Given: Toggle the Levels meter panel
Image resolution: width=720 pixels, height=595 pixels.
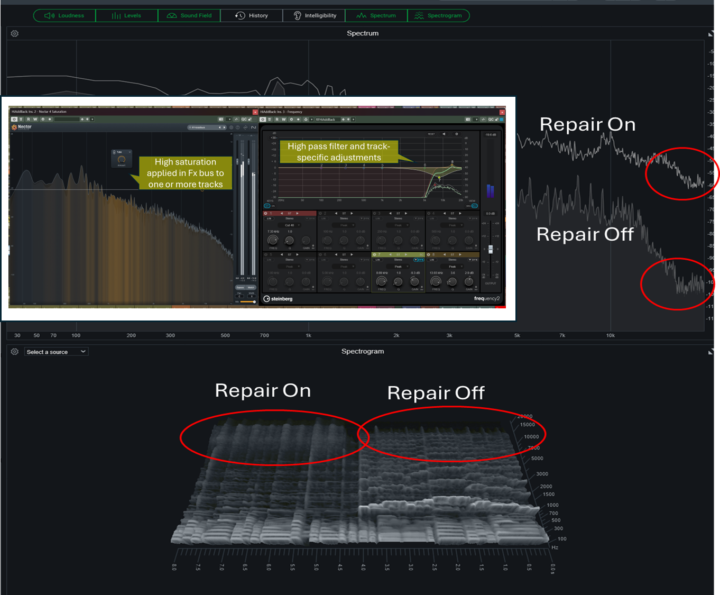Looking at the screenshot, I should 127,16.
